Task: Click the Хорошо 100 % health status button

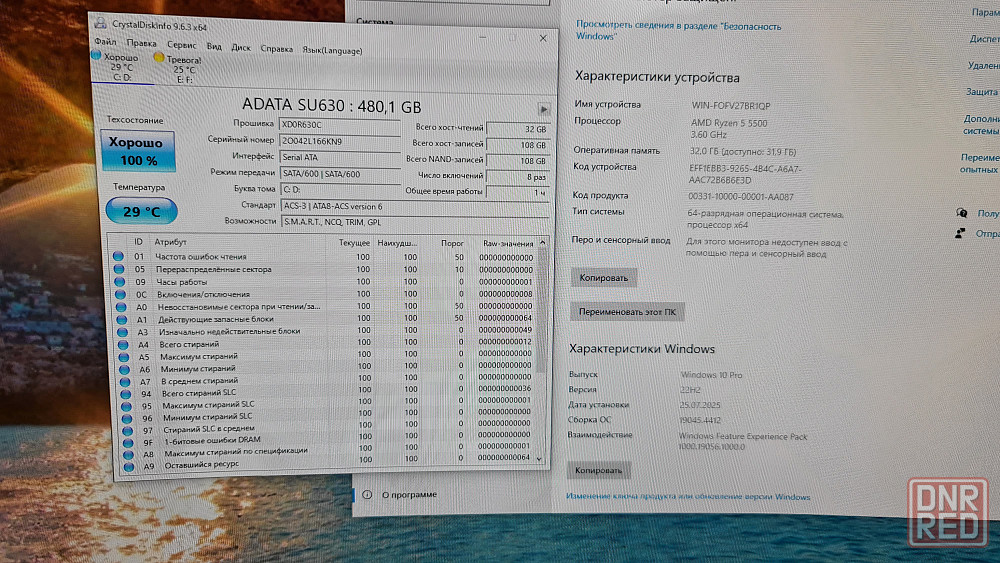Action: click(x=139, y=151)
